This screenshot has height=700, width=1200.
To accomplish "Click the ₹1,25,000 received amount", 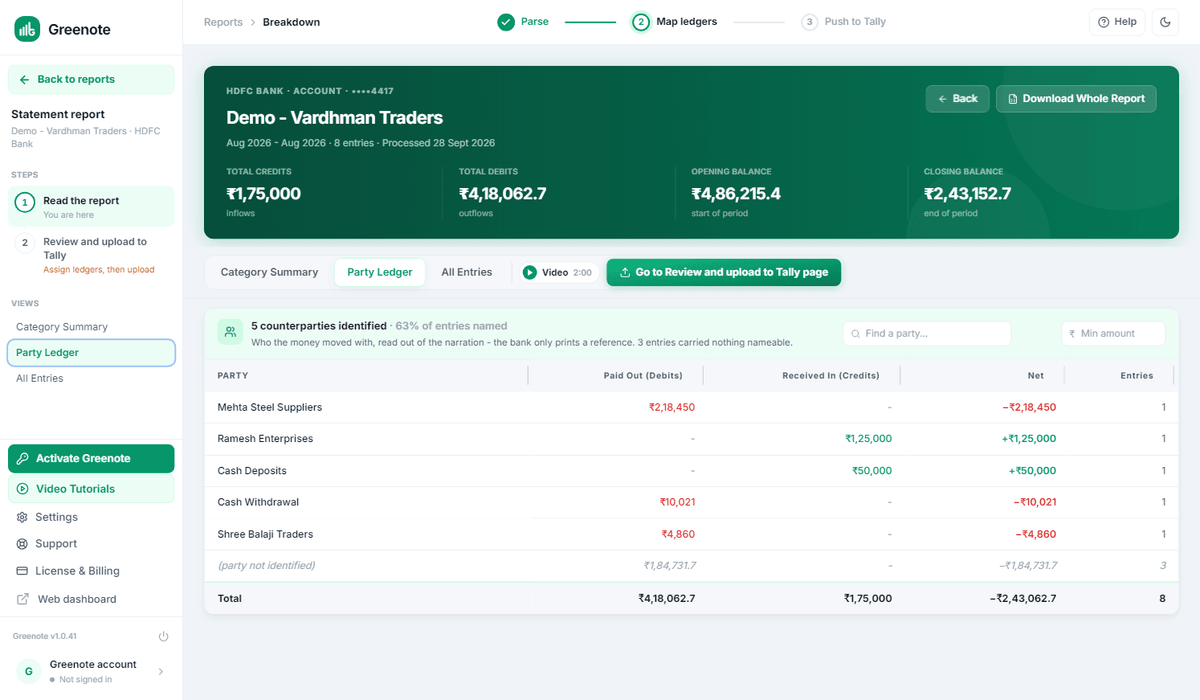I will pyautogui.click(x=868, y=439).
